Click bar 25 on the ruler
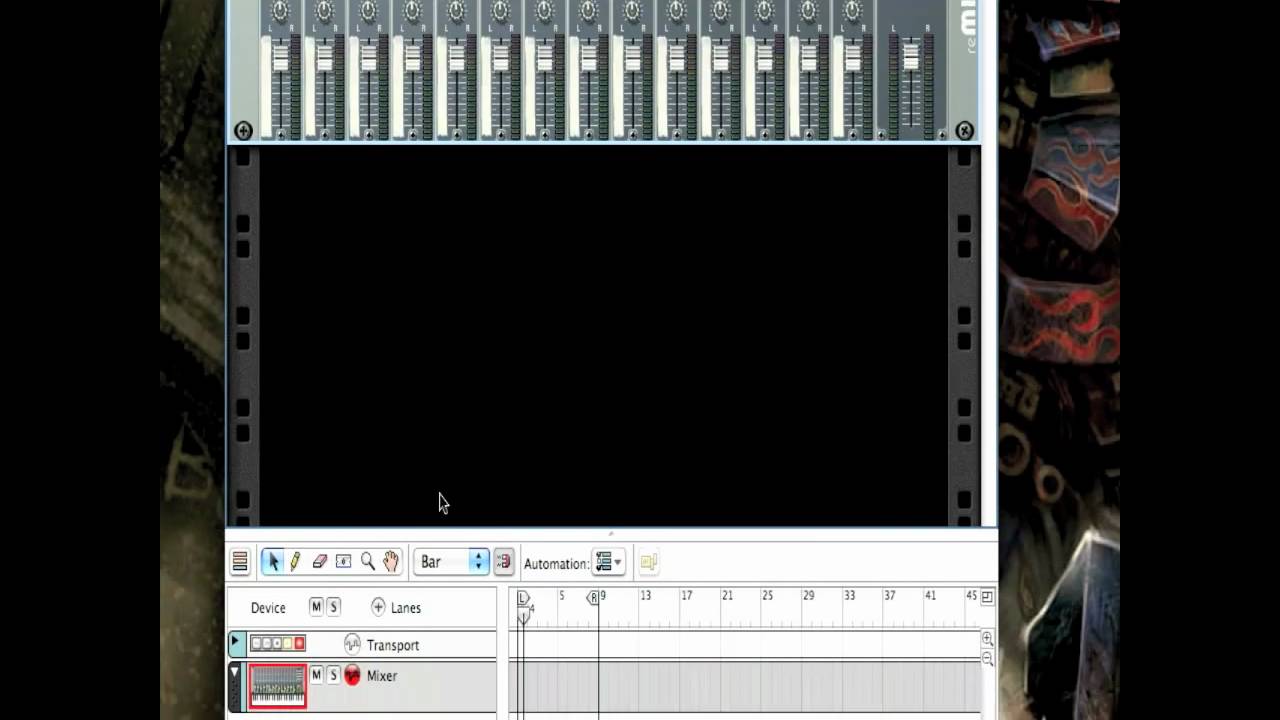Image resolution: width=1280 pixels, height=720 pixels. tap(768, 596)
